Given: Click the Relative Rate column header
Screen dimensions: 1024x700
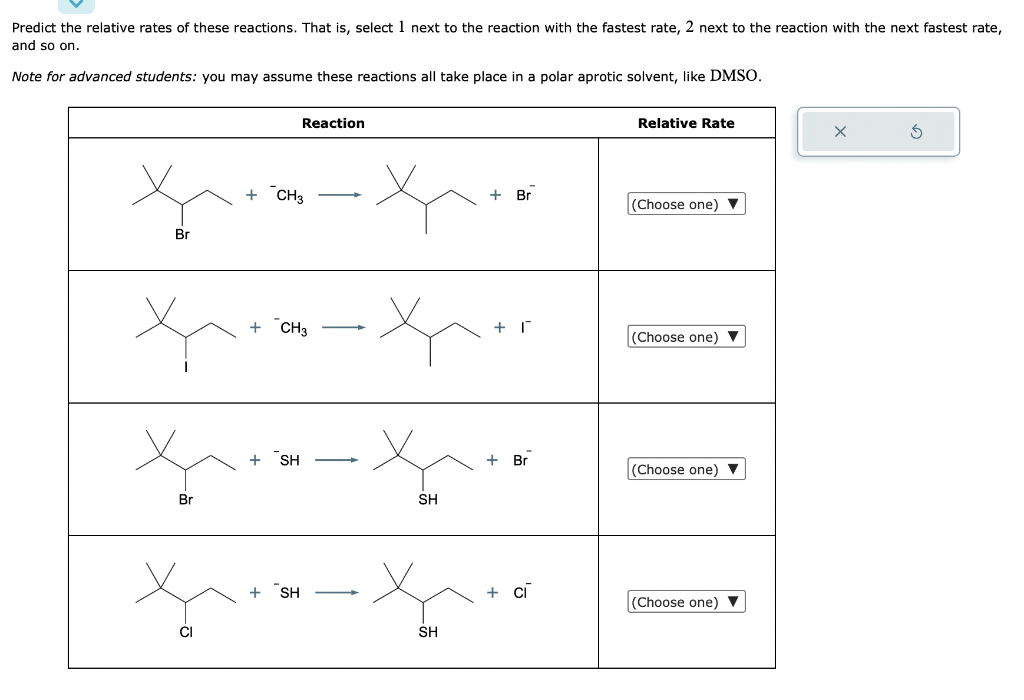Looking at the screenshot, I should pos(687,123).
